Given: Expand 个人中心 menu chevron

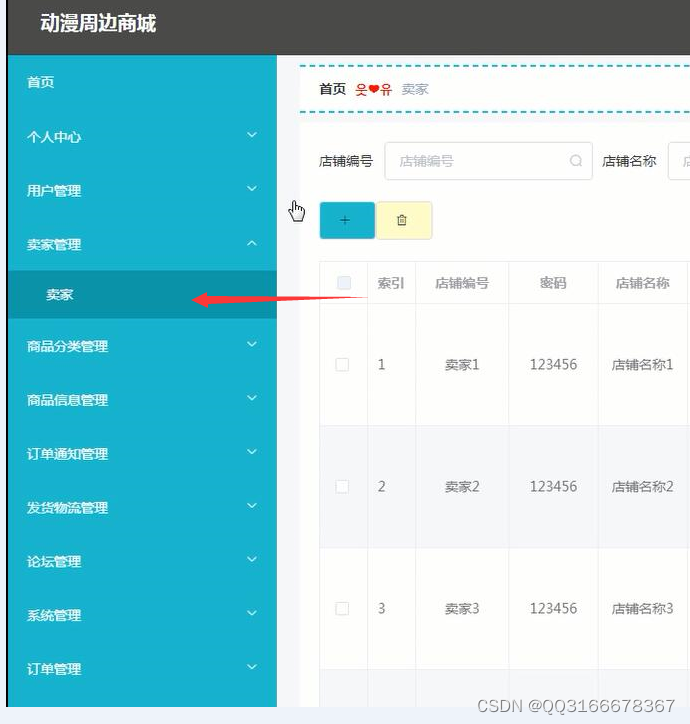Looking at the screenshot, I should pos(252,135).
